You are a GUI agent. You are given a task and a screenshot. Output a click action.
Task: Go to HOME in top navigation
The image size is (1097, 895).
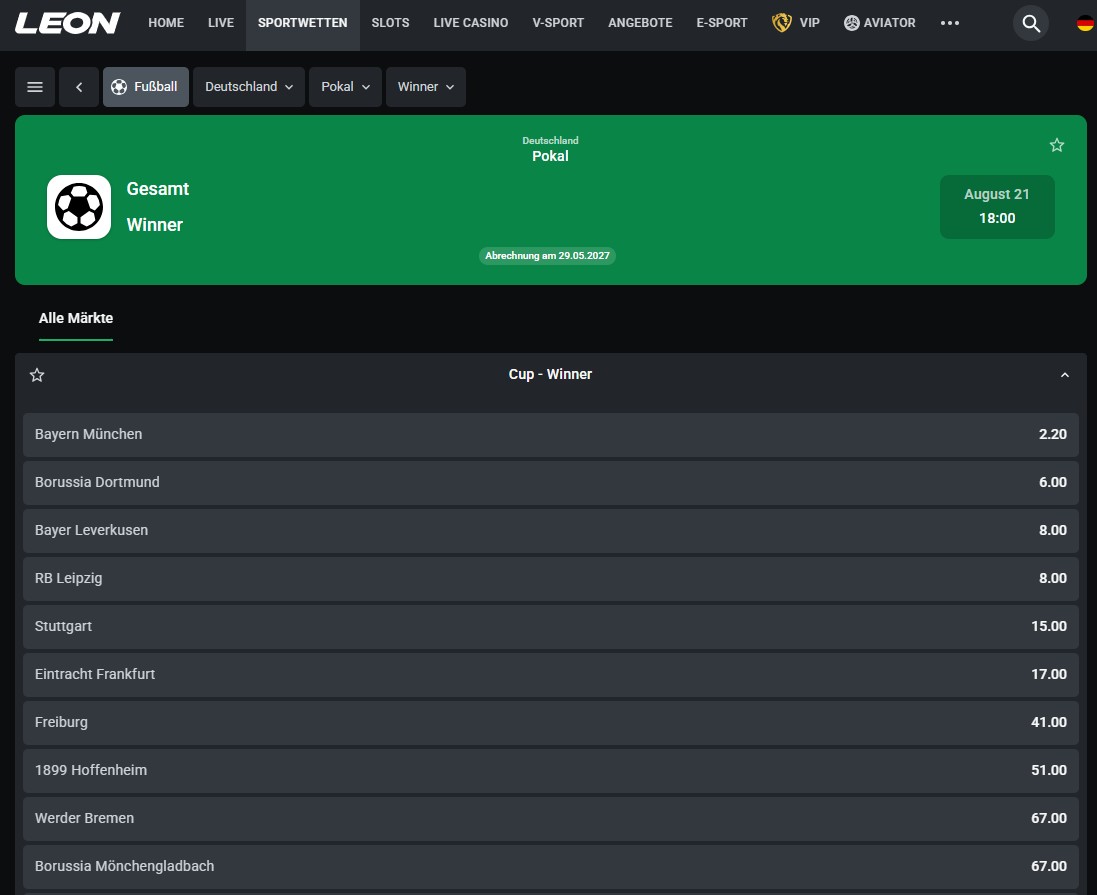click(x=166, y=23)
